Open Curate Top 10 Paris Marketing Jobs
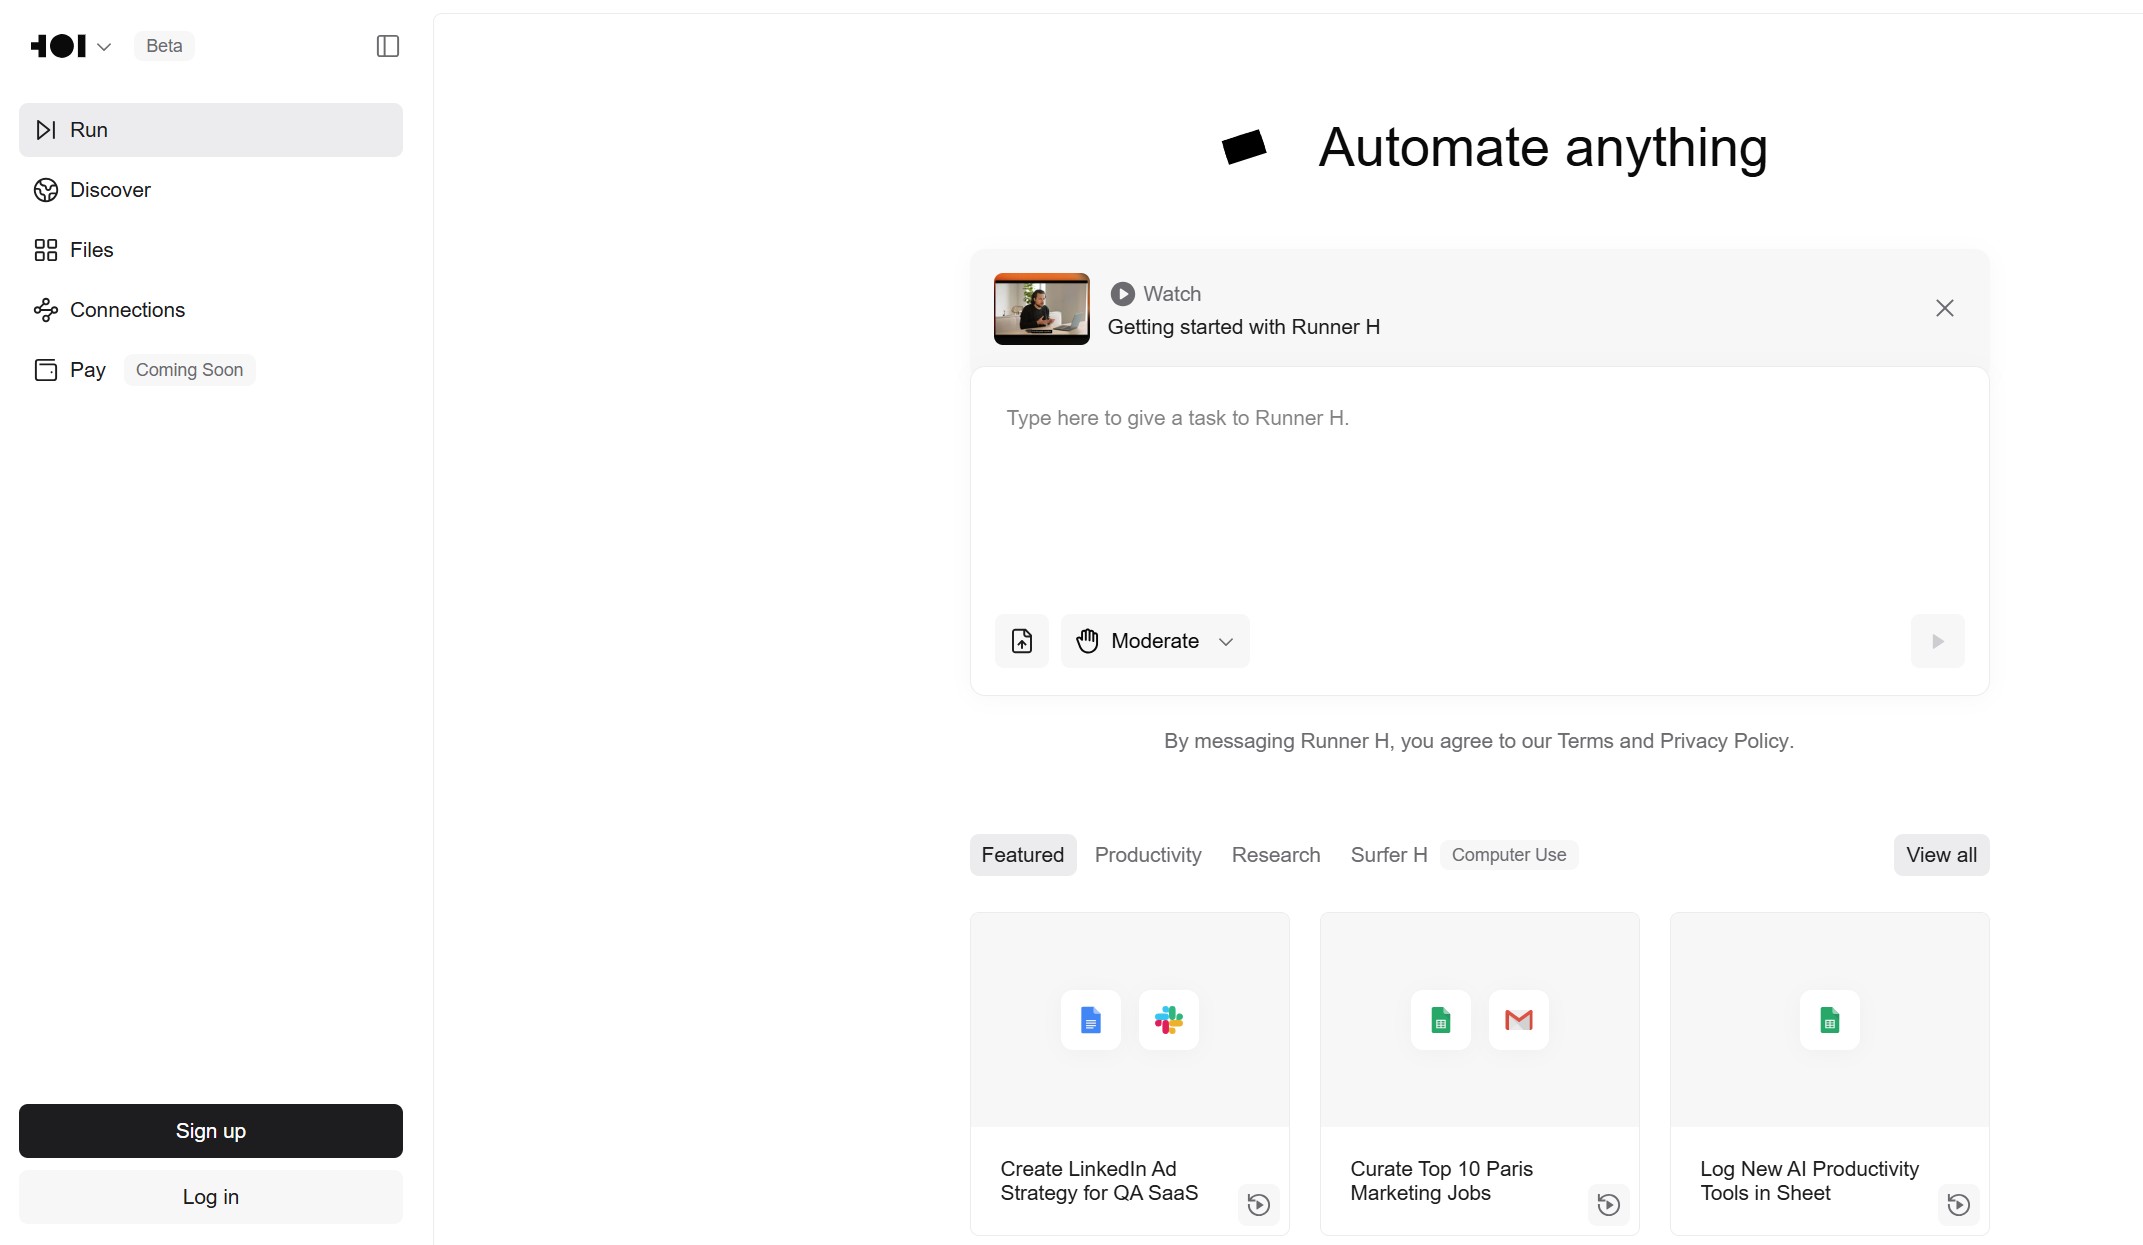The height and width of the screenshot is (1245, 2143). pos(1480,1074)
